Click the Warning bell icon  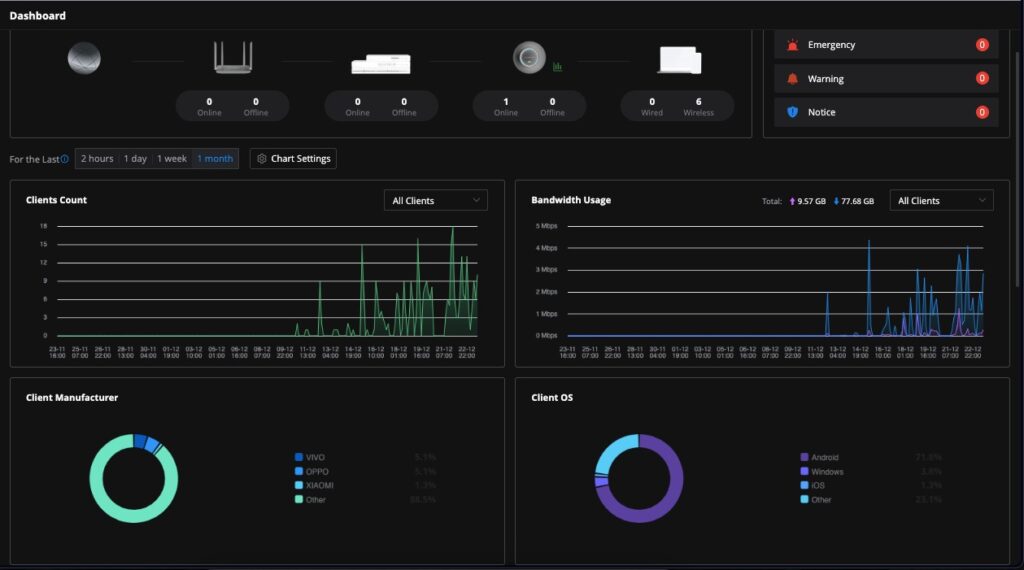click(x=792, y=79)
